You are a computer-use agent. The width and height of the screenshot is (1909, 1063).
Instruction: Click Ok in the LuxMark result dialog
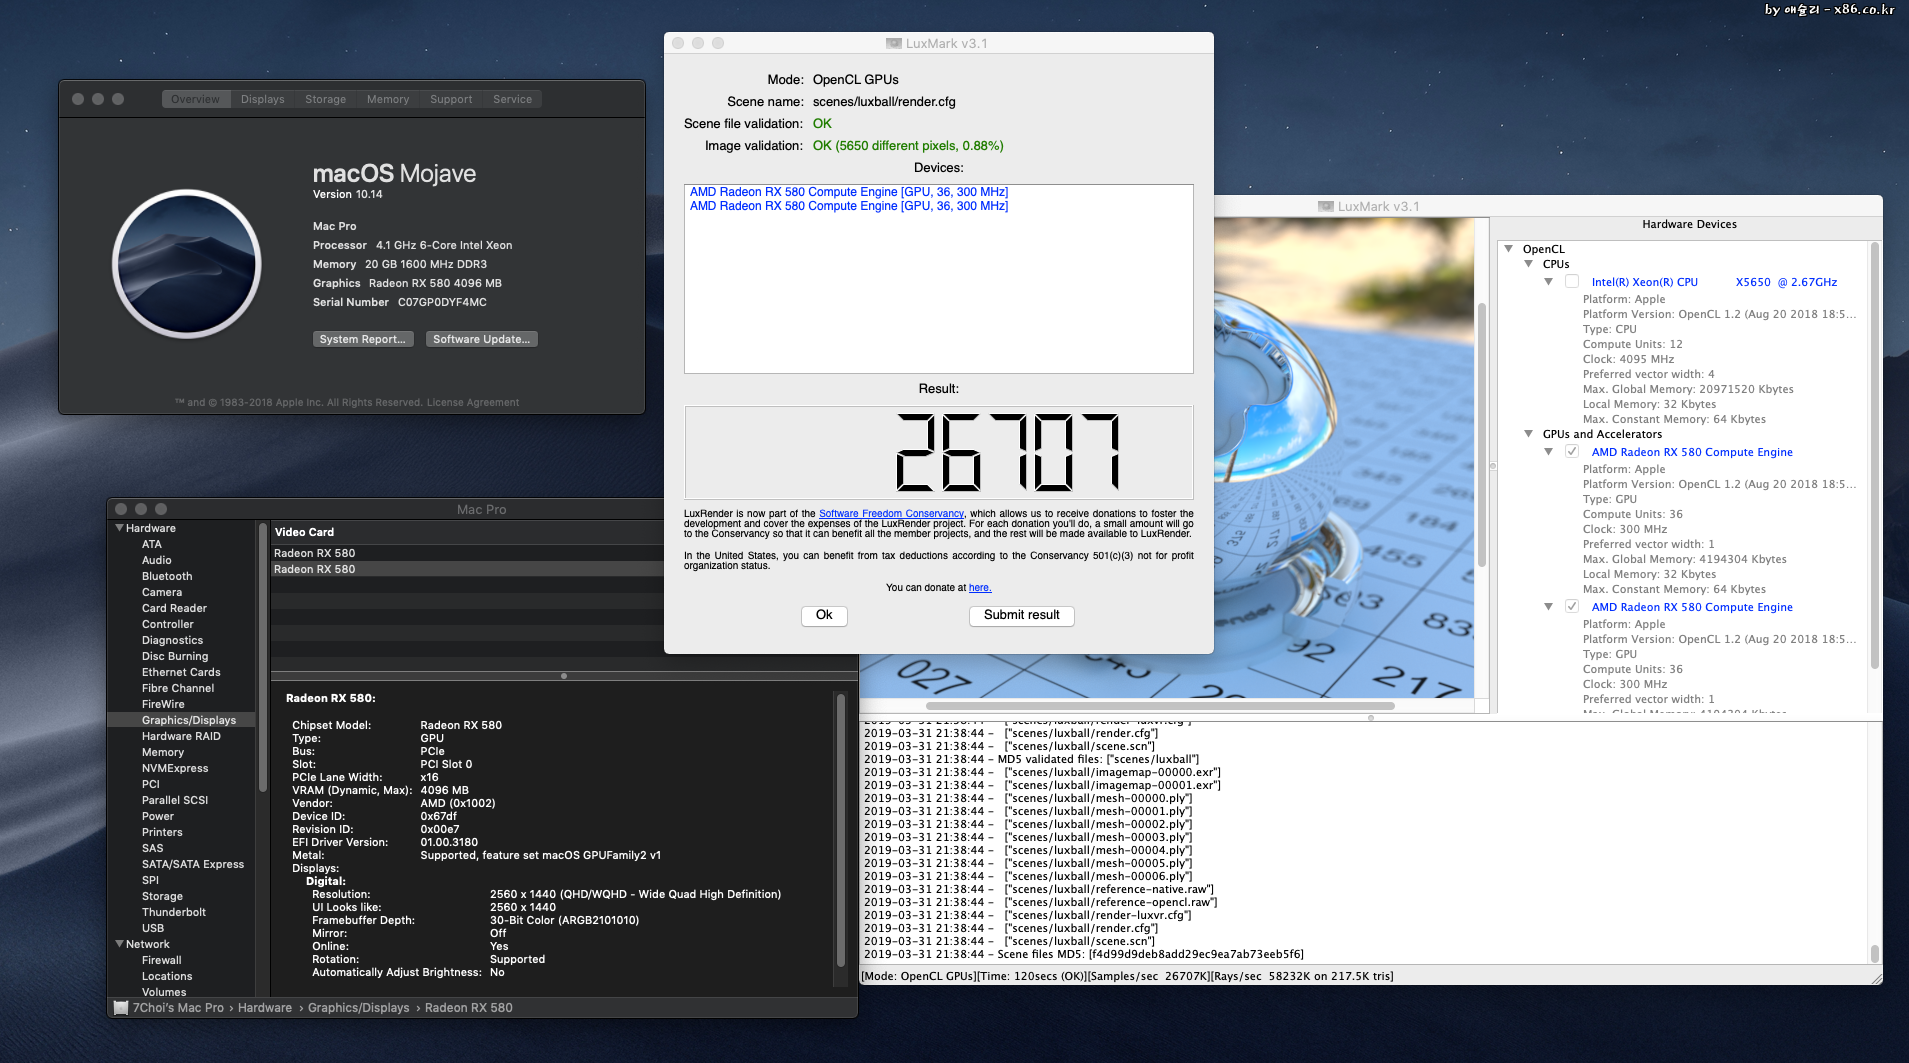click(824, 615)
